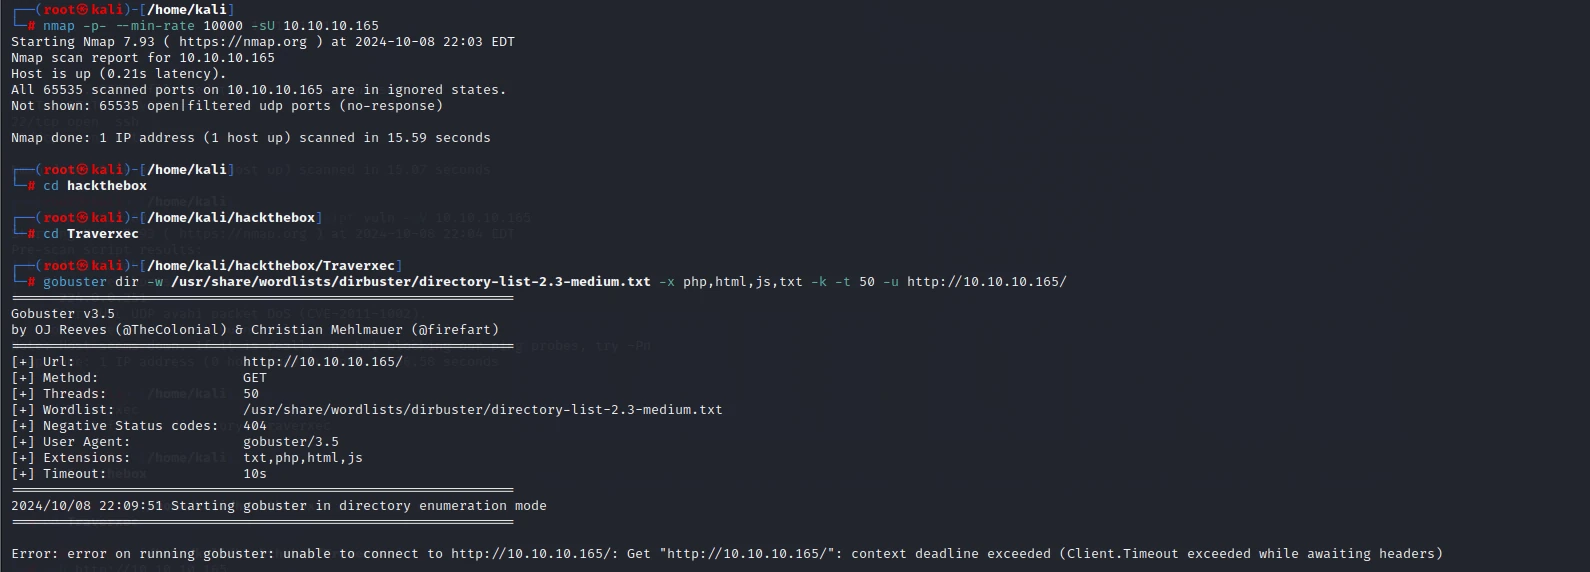Click the nmap.org URL in scan output

tap(243, 42)
